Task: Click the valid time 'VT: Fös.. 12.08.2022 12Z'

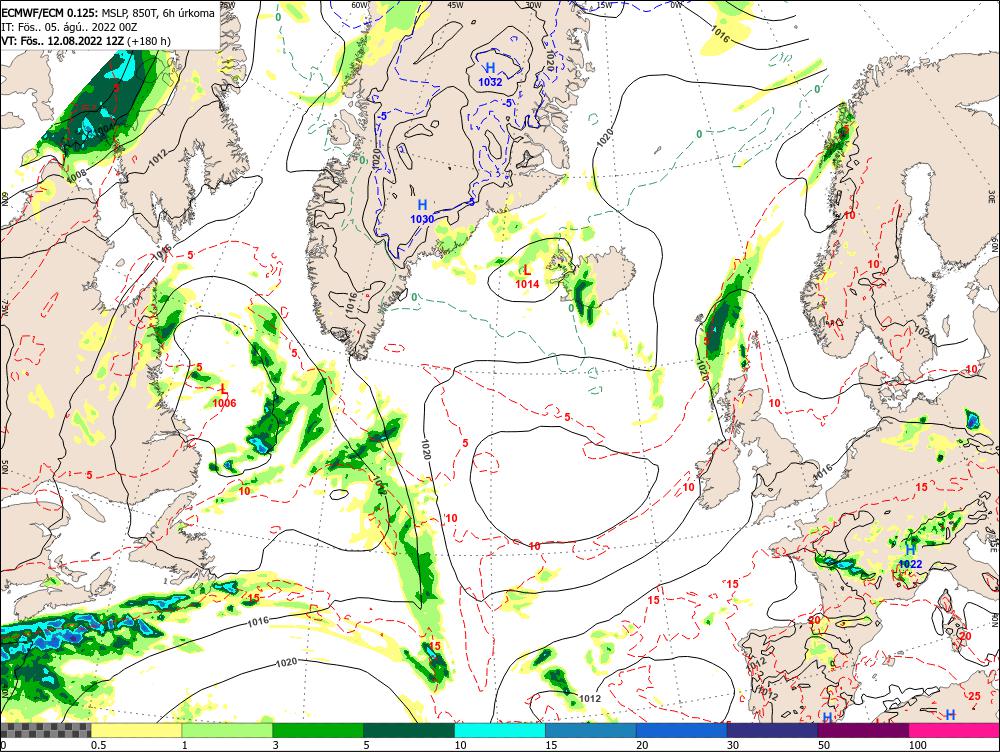Action: 62,41
